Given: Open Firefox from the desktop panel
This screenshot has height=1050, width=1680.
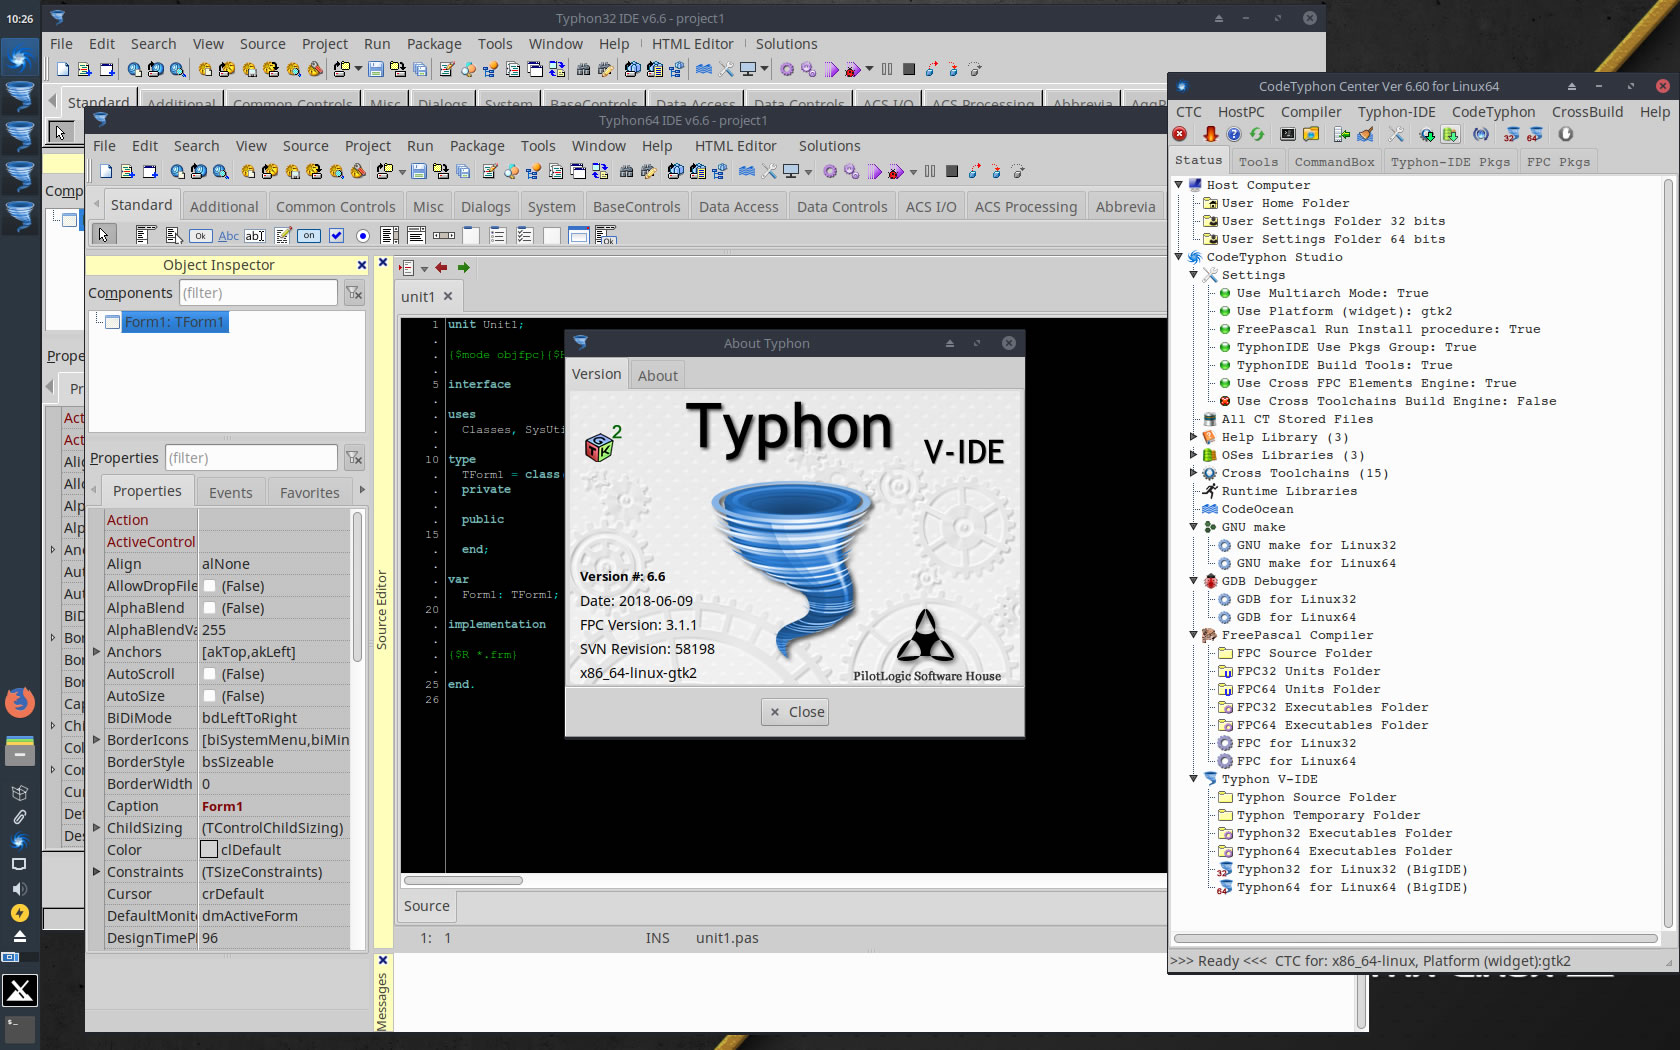Looking at the screenshot, I should point(19,702).
